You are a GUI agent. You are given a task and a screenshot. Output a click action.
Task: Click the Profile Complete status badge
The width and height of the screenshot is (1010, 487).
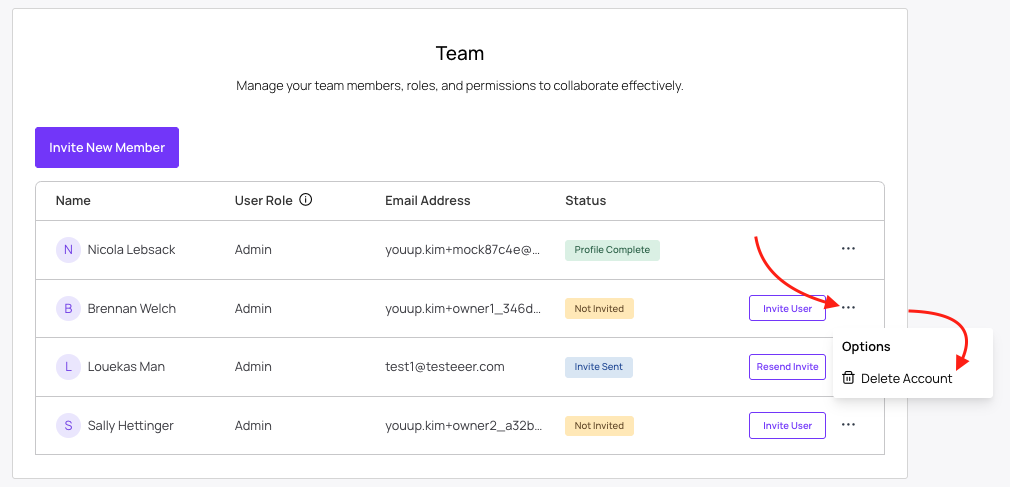612,250
